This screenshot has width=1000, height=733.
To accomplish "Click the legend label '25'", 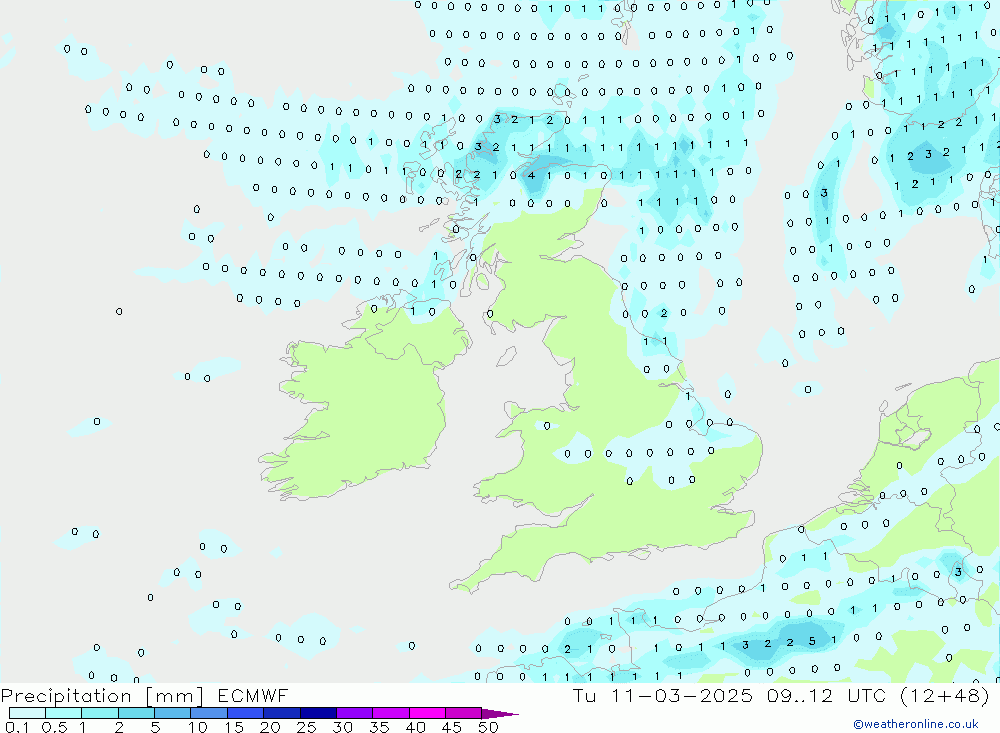I will click(306, 727).
